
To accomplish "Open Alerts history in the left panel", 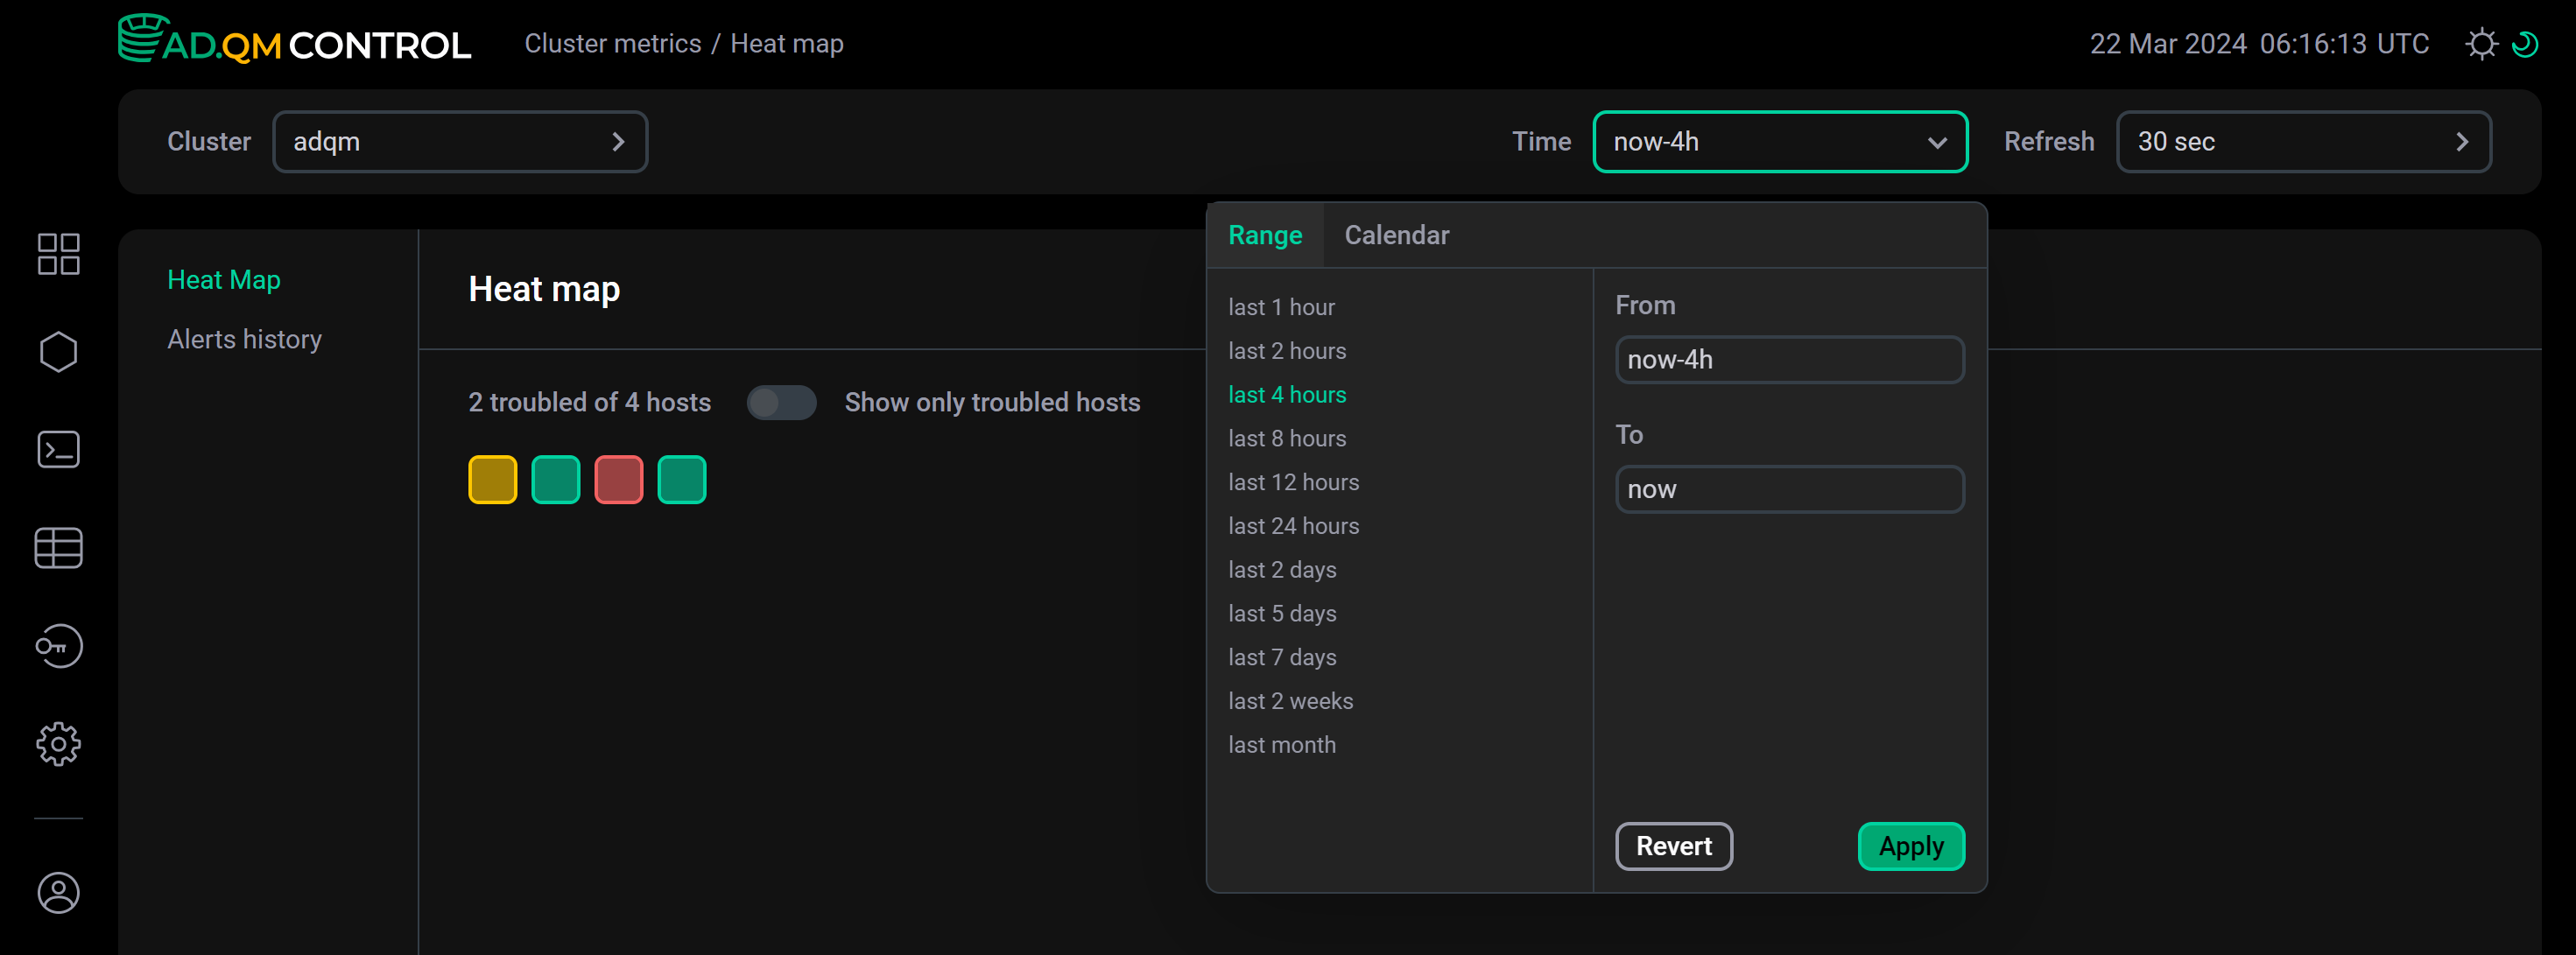I will [244, 338].
